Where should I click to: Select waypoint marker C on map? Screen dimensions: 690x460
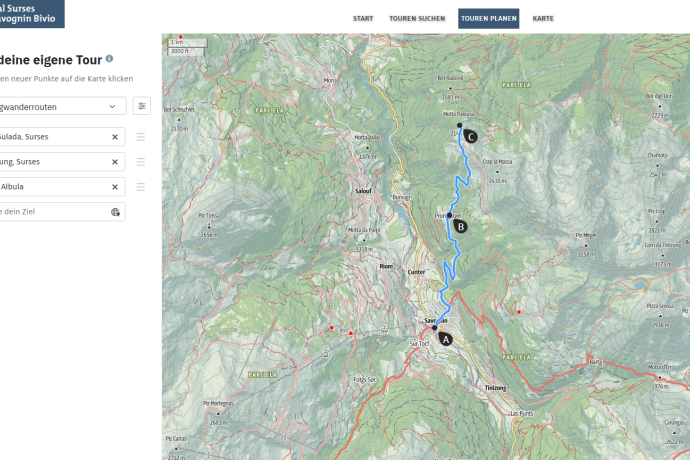(x=471, y=137)
